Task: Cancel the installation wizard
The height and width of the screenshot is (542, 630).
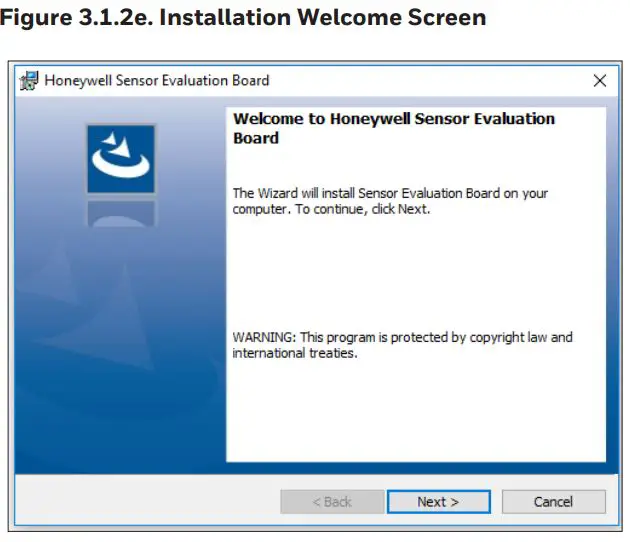Action: (553, 501)
